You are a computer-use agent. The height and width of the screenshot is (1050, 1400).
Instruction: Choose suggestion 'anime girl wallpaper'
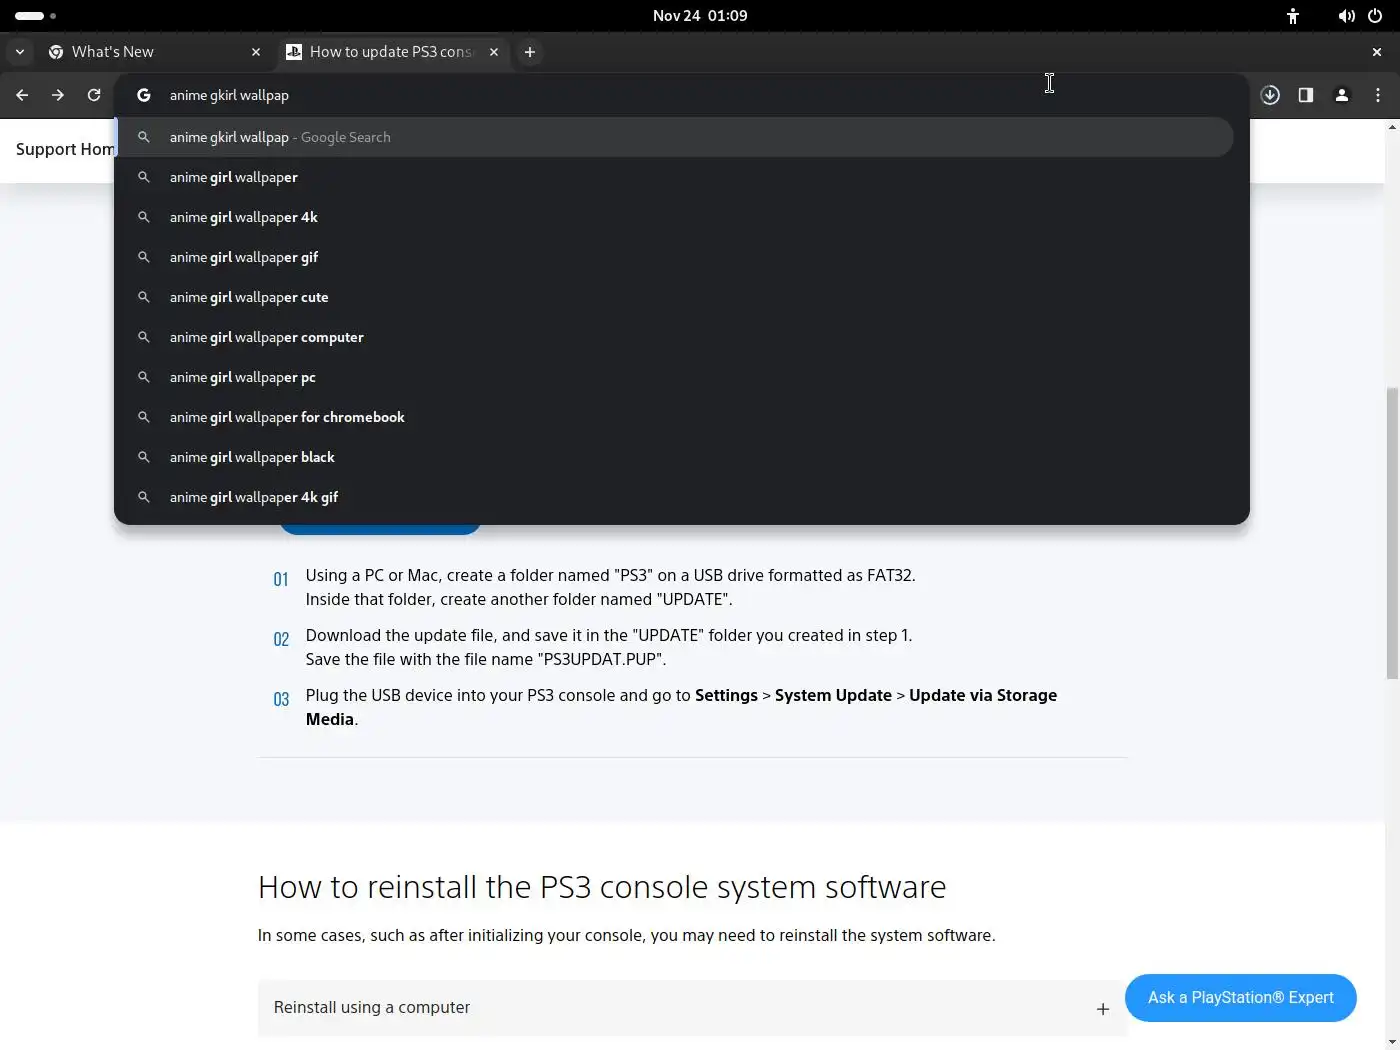[675, 177]
